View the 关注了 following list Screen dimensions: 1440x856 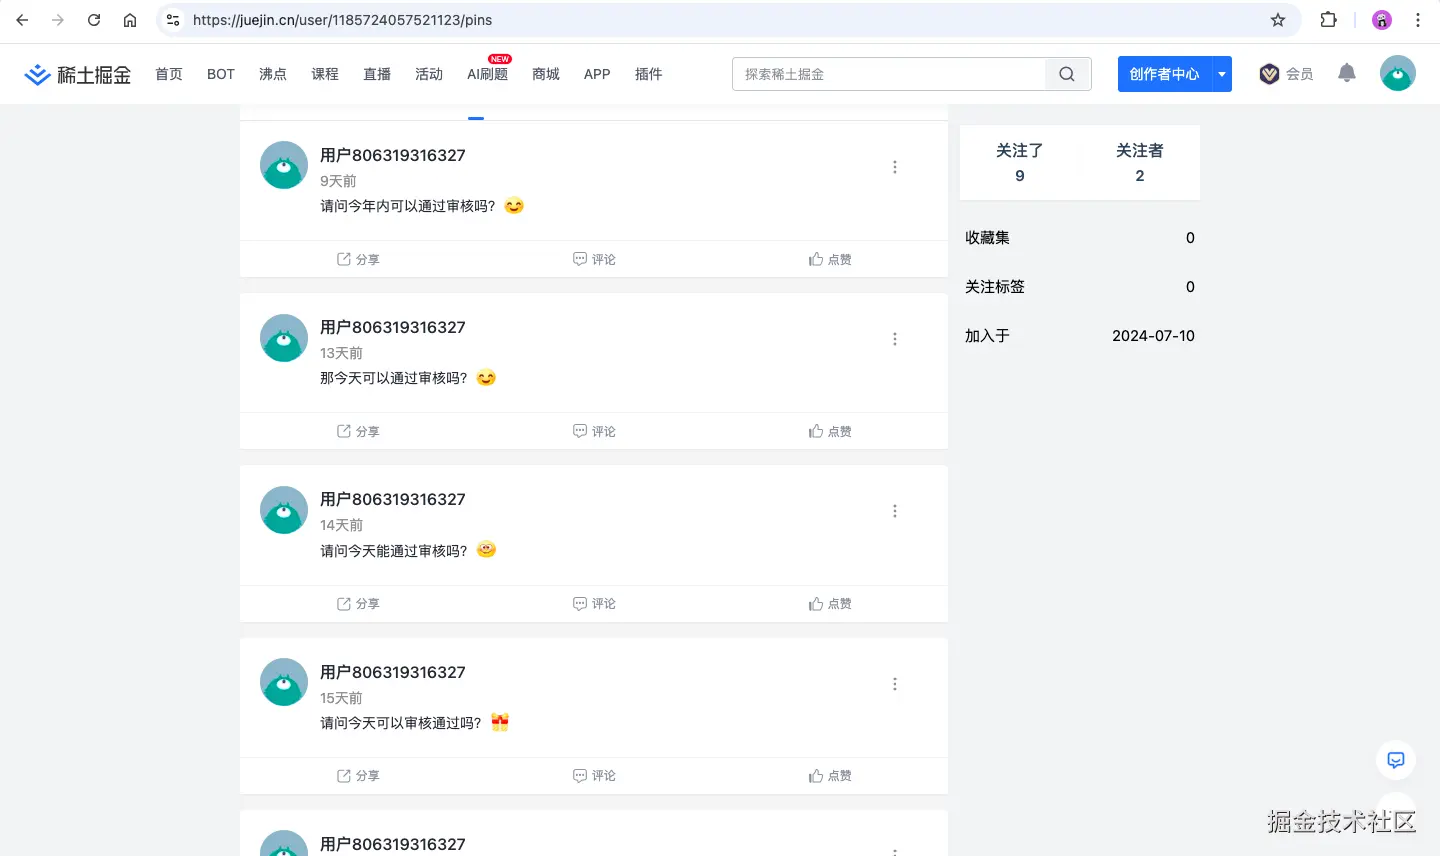tap(1019, 162)
